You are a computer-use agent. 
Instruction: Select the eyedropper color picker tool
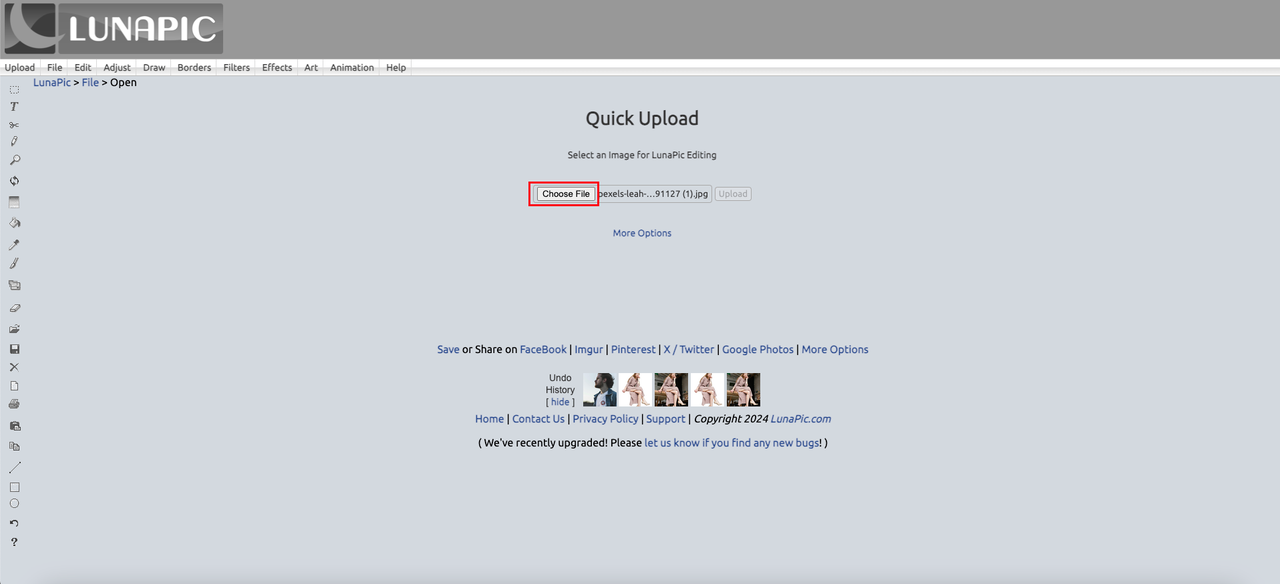[x=14, y=244]
